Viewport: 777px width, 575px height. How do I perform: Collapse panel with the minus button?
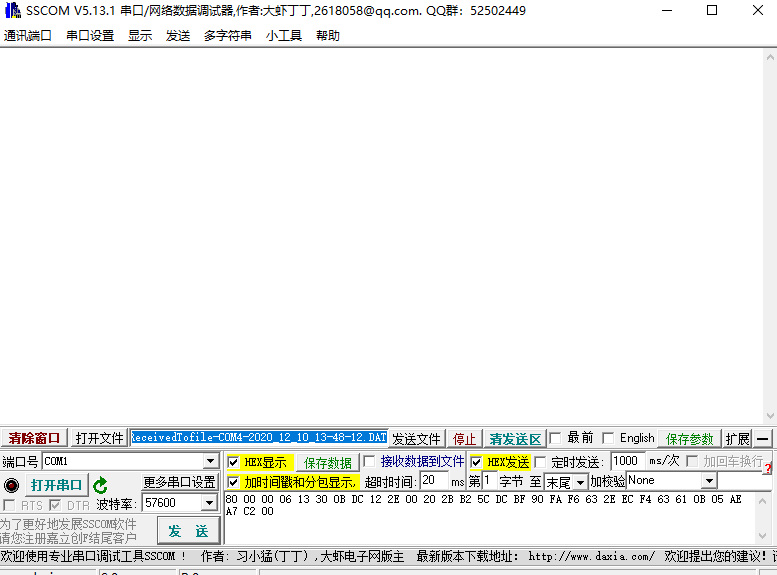(x=763, y=439)
